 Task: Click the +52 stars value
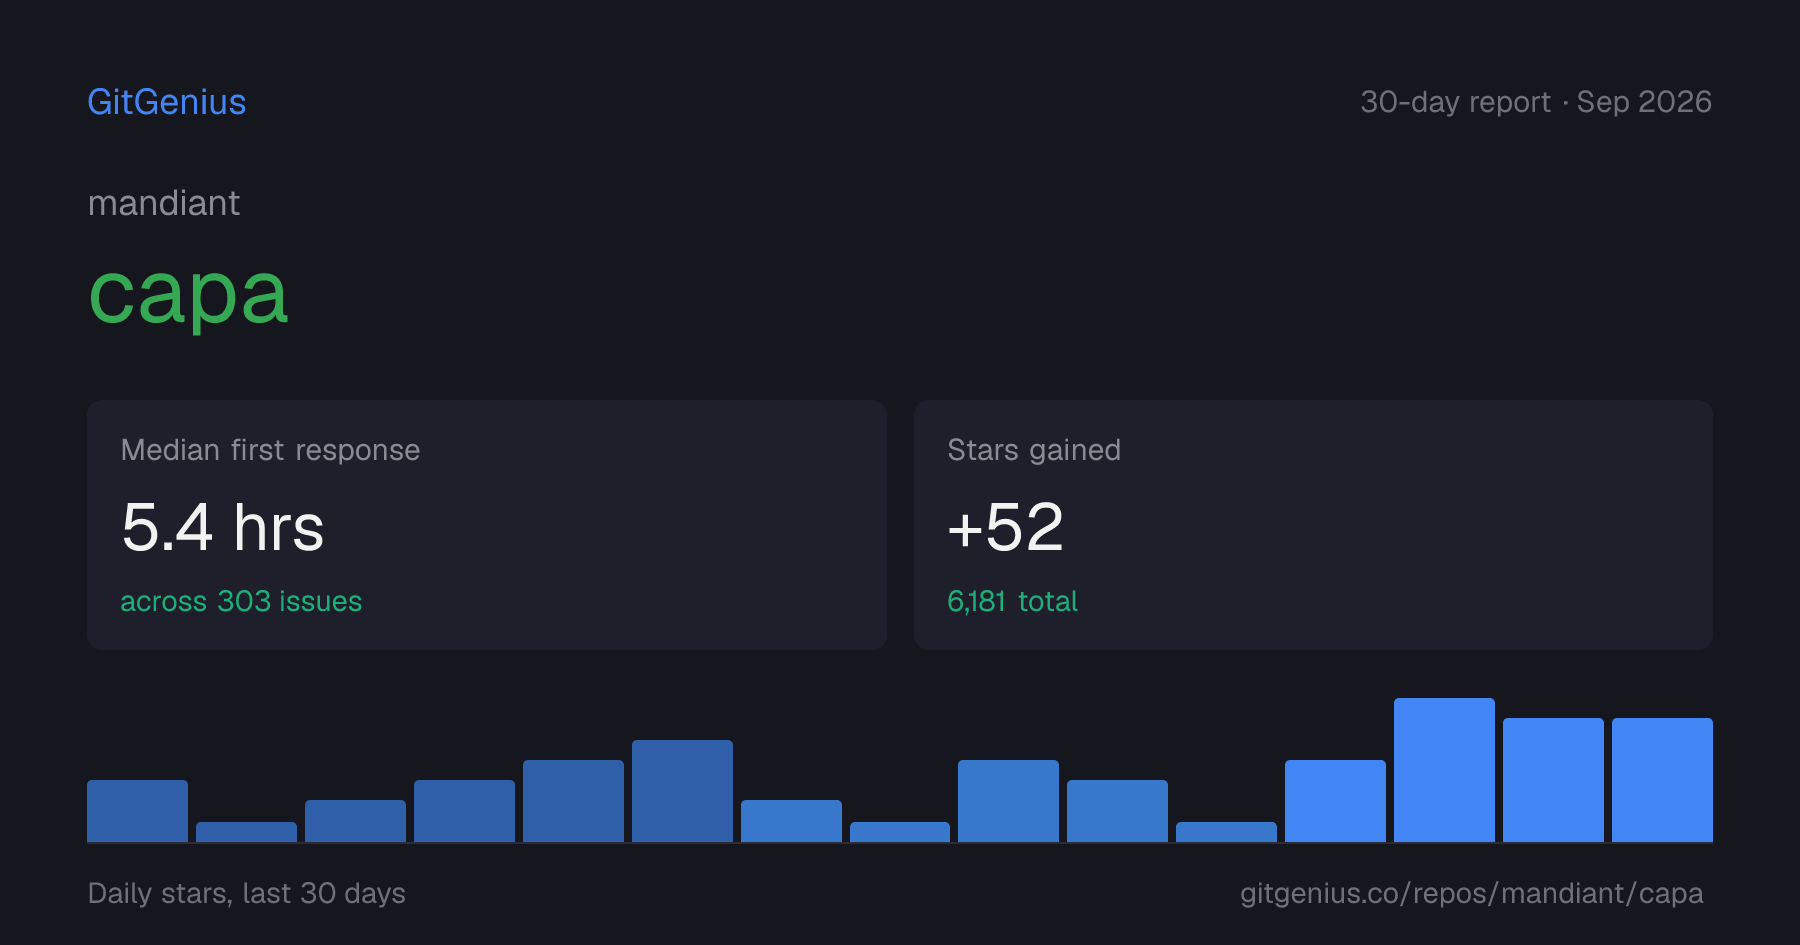coord(1005,527)
